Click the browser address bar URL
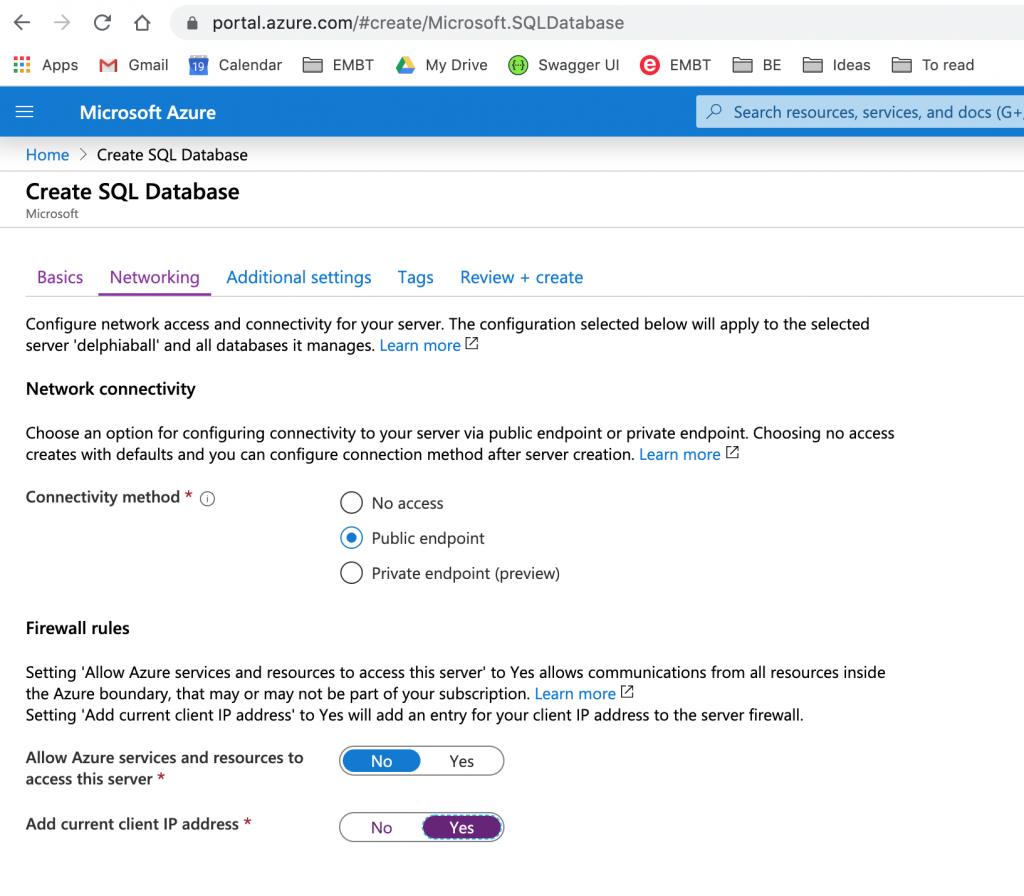The width and height of the screenshot is (1024, 896). 418,23
